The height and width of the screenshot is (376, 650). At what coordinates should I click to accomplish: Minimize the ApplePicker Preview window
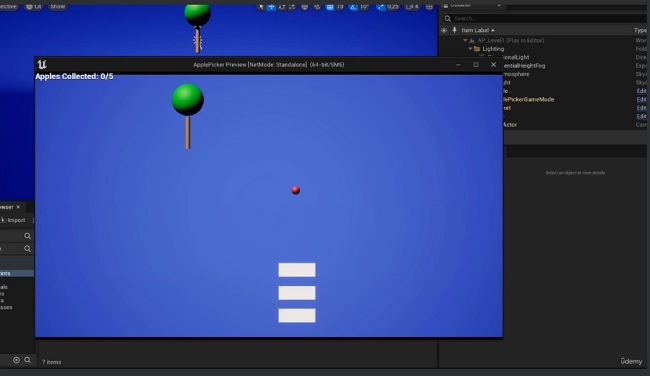(x=458, y=65)
